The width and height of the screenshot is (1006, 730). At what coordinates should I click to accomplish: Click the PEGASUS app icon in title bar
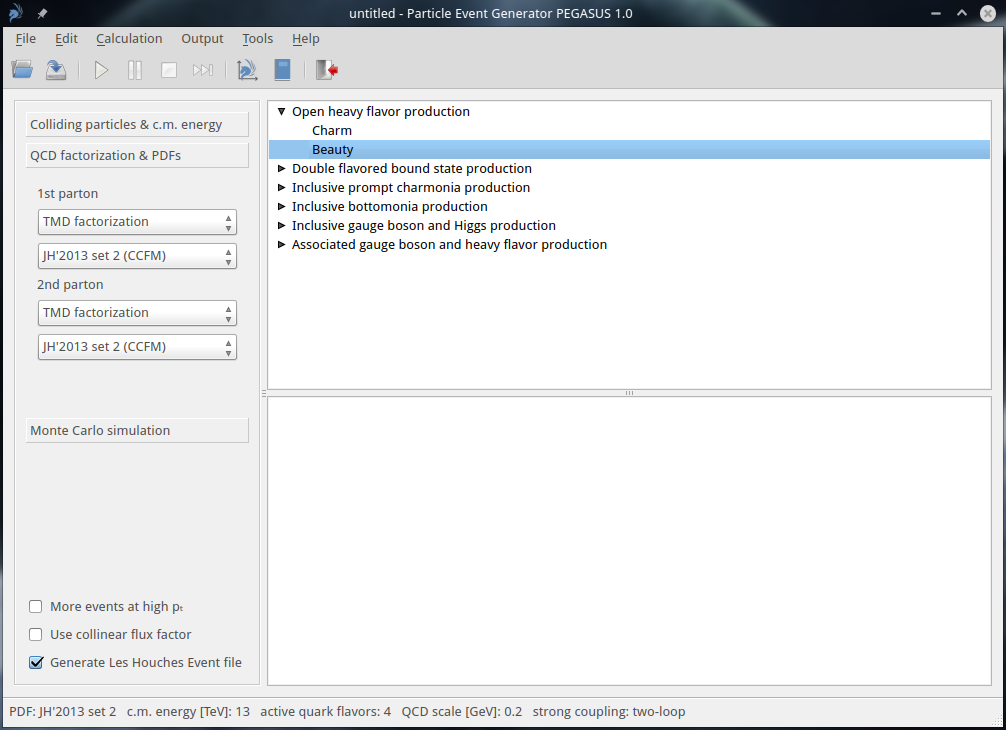pos(15,13)
